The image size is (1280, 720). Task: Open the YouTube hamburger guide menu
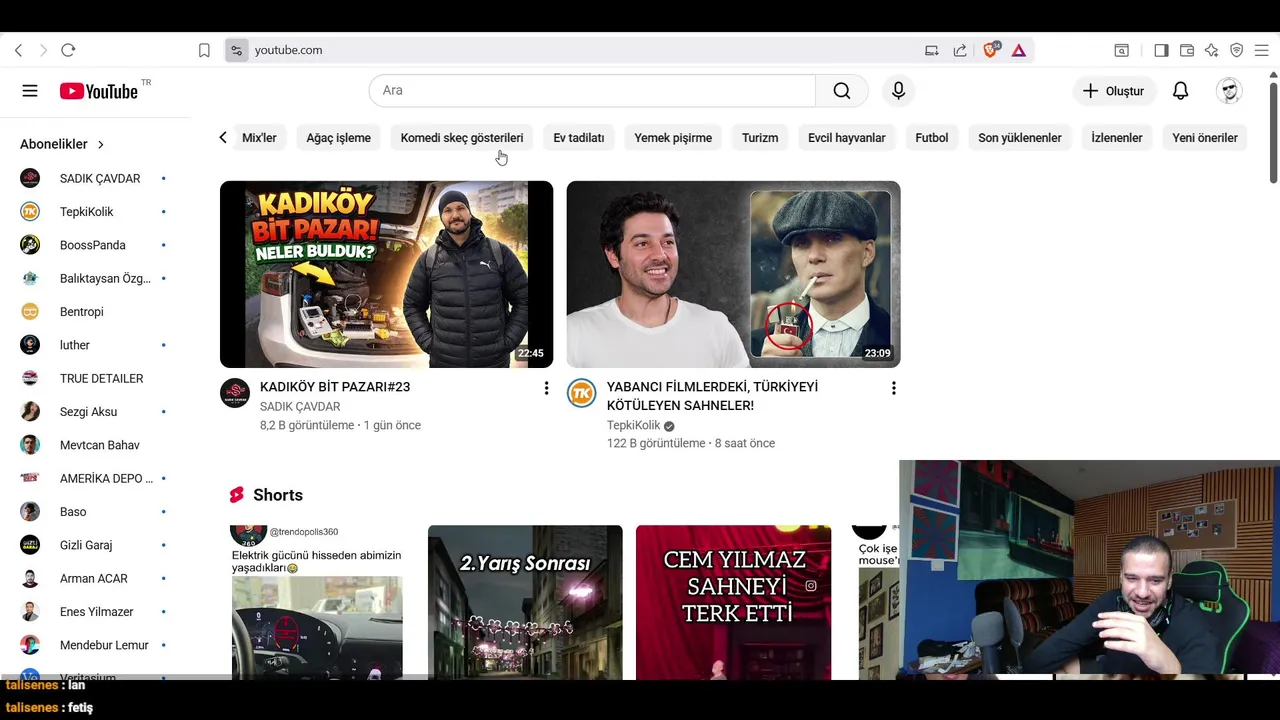[30, 91]
